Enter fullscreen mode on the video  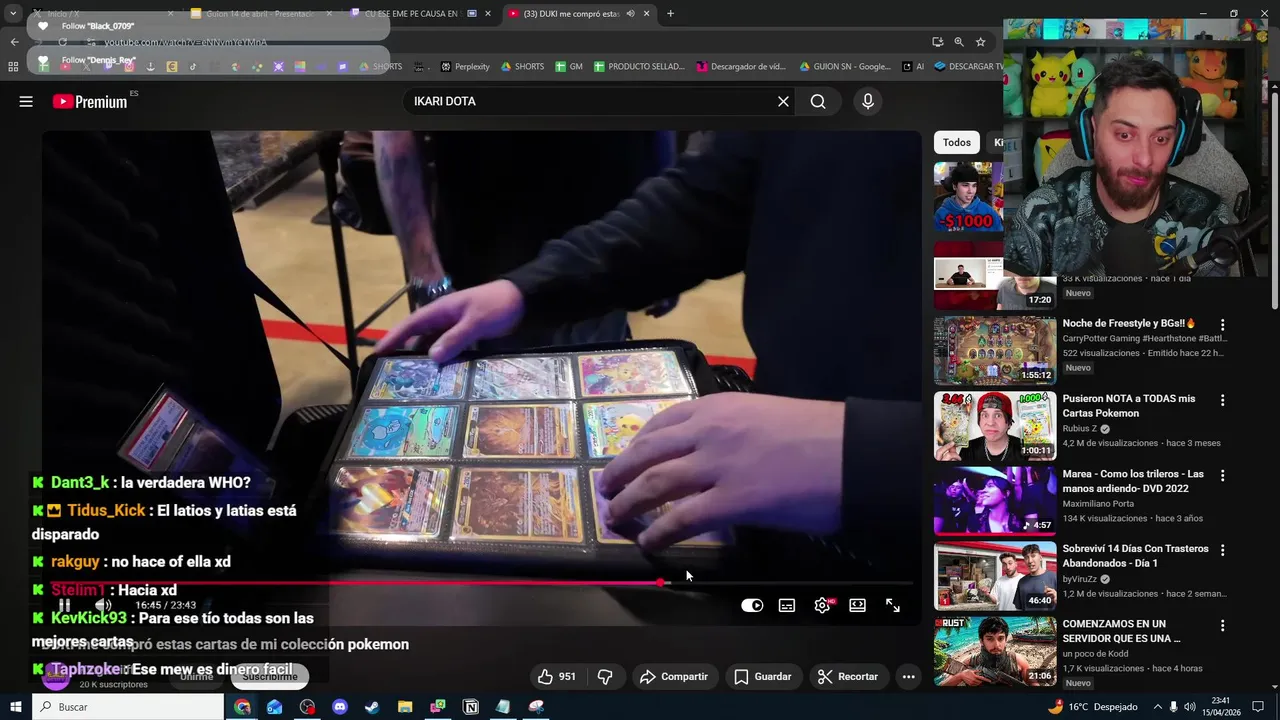[x=893, y=605]
